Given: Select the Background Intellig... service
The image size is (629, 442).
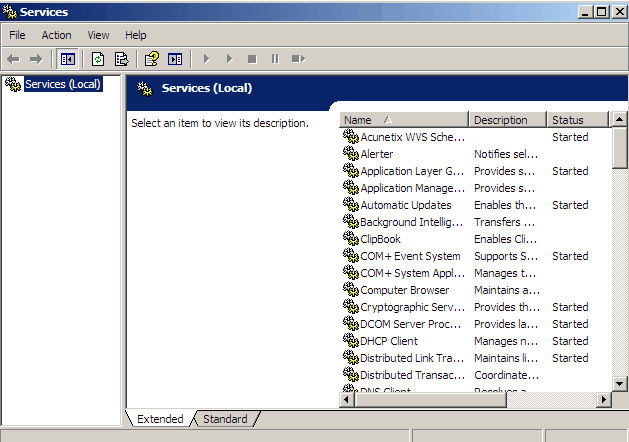Looking at the screenshot, I should 411,222.
